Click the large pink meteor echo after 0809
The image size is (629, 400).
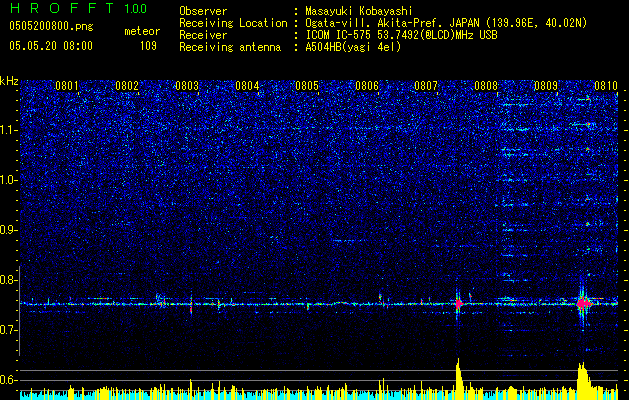[x=584, y=303]
